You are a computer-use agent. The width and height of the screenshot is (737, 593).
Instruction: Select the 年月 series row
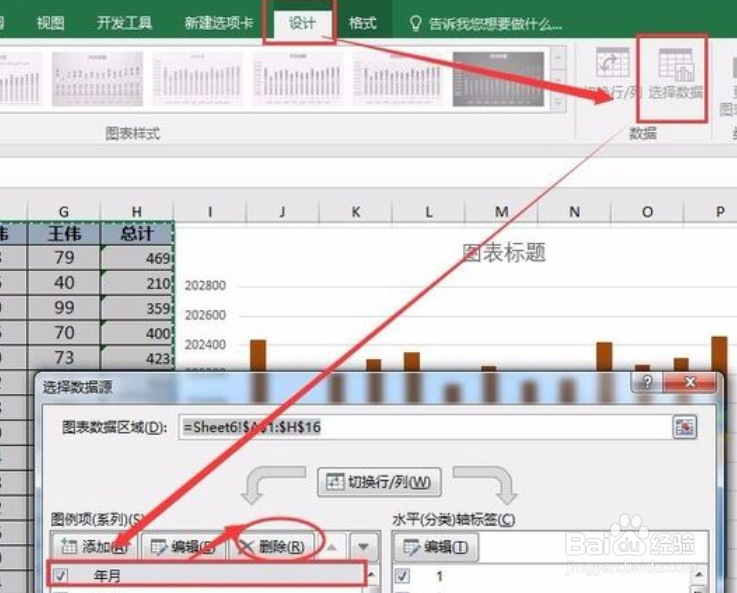207,575
